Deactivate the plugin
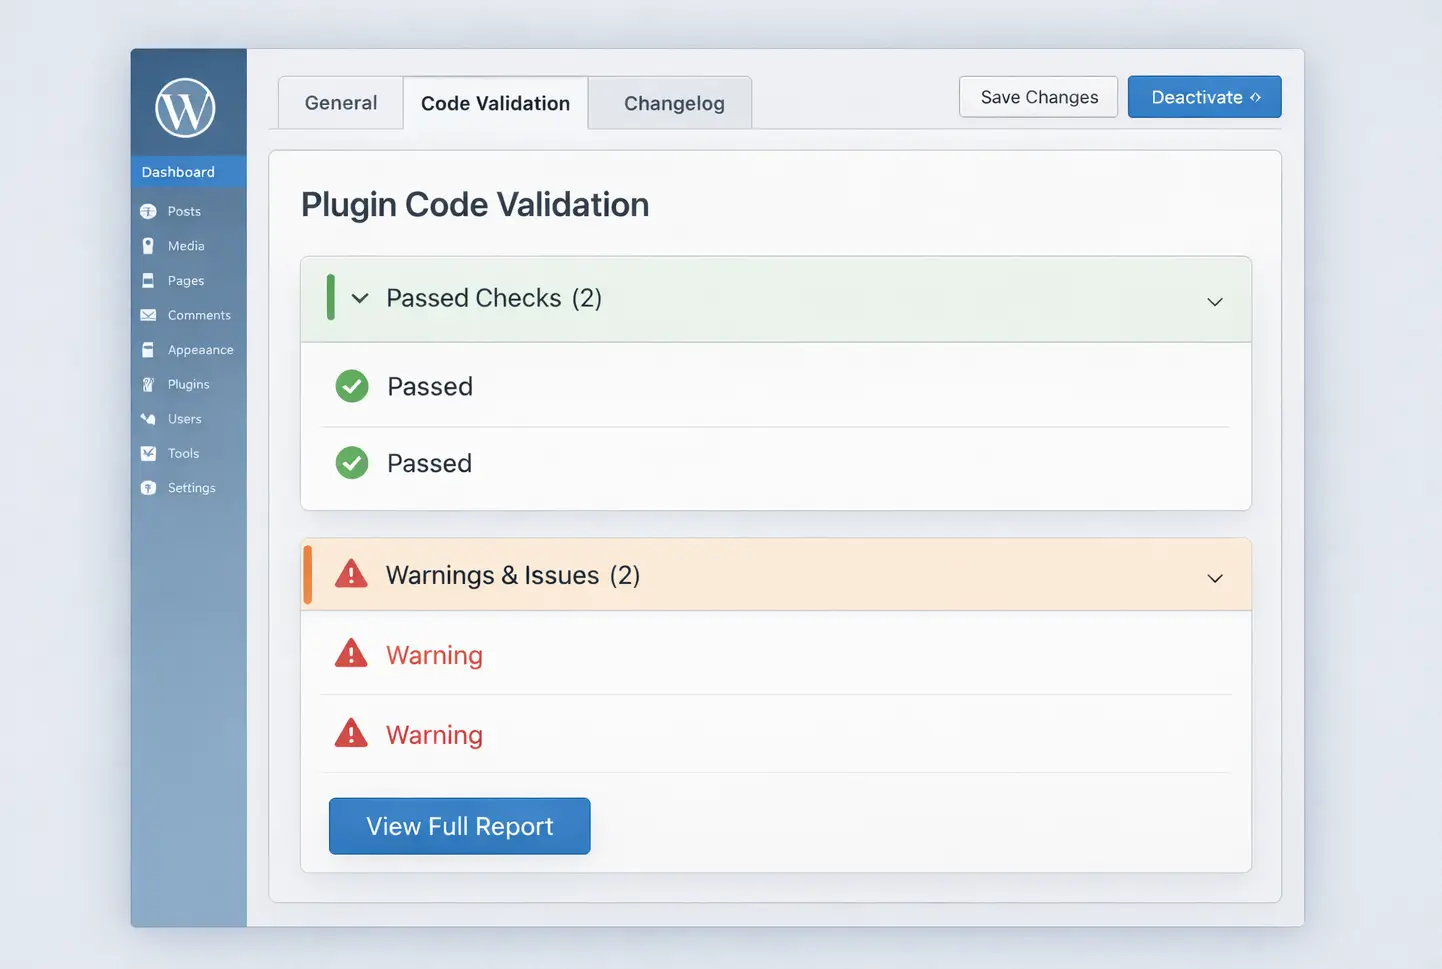 [x=1204, y=96]
